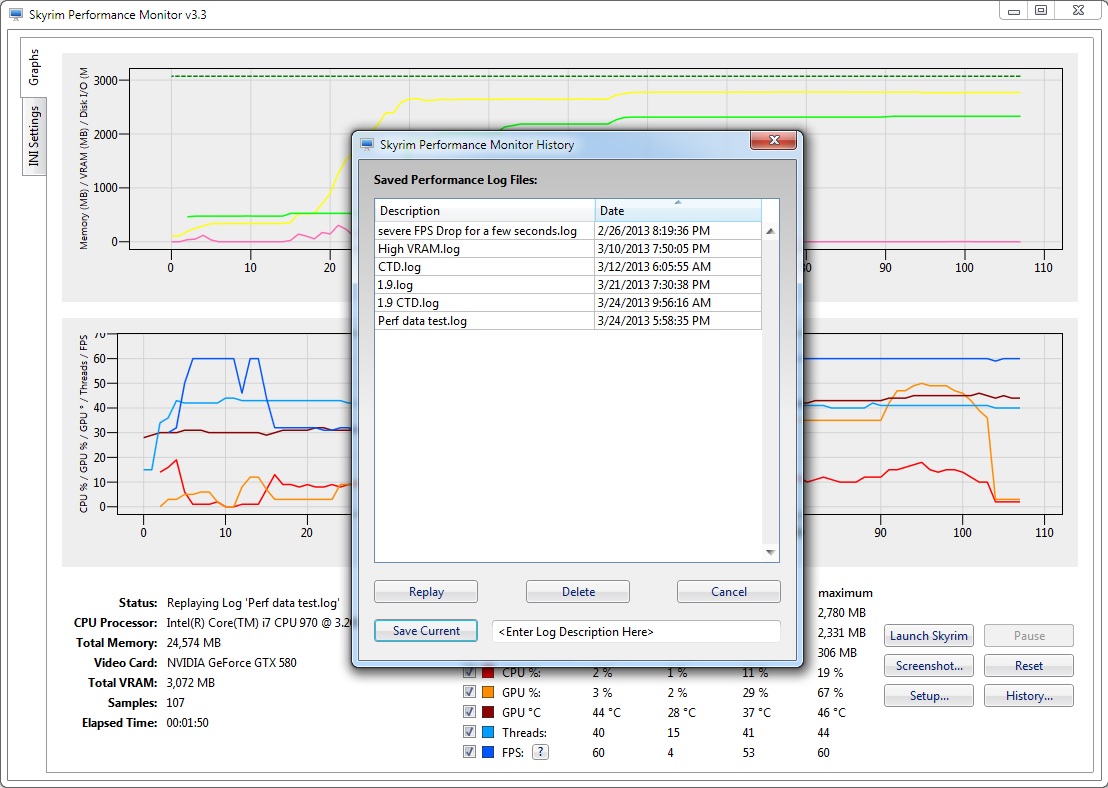Click the FPS help question mark button
1108x788 pixels.
540,752
